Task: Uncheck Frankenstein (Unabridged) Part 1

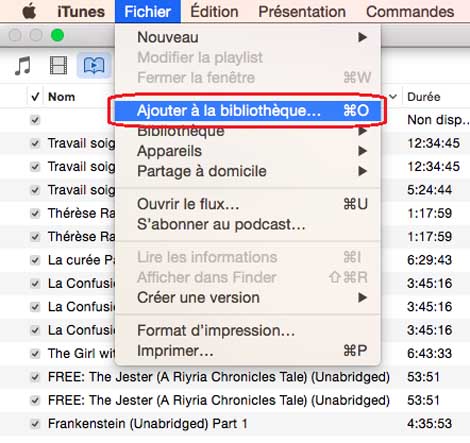Action: click(35, 424)
